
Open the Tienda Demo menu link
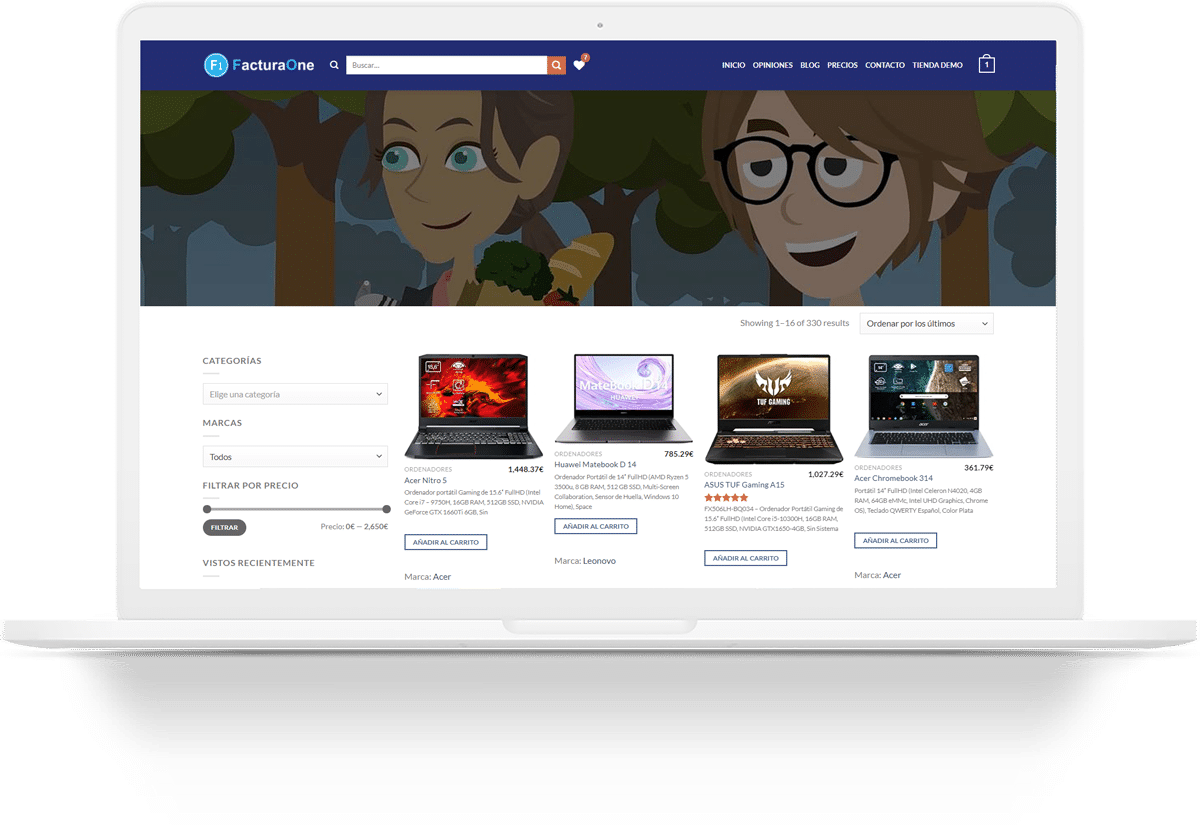pyautogui.click(x=937, y=65)
